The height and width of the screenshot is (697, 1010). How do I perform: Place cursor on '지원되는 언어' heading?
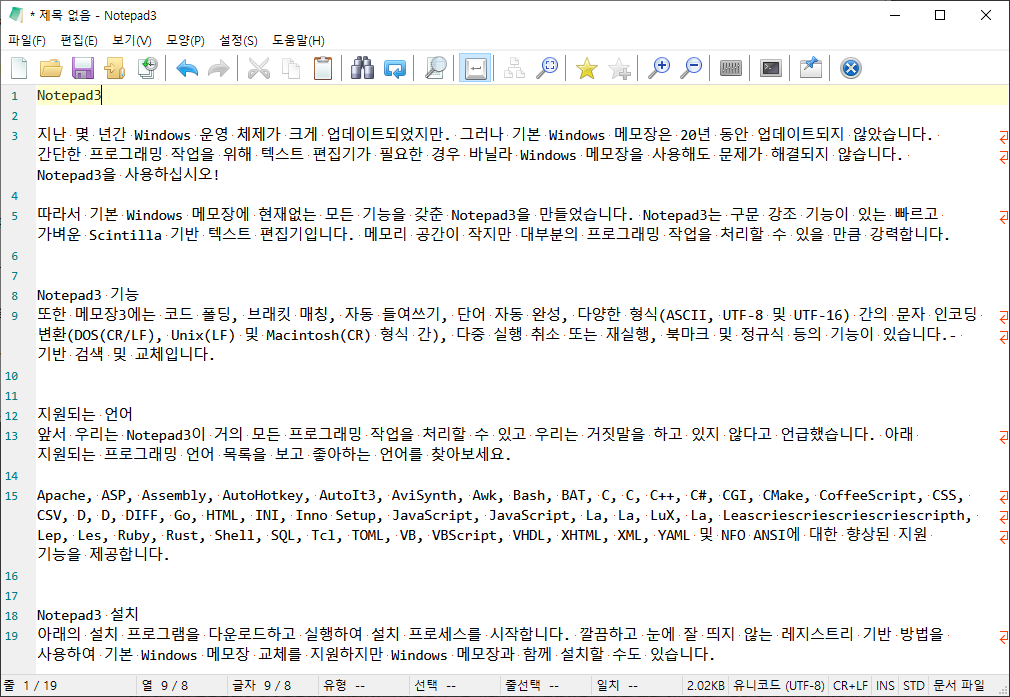85,414
